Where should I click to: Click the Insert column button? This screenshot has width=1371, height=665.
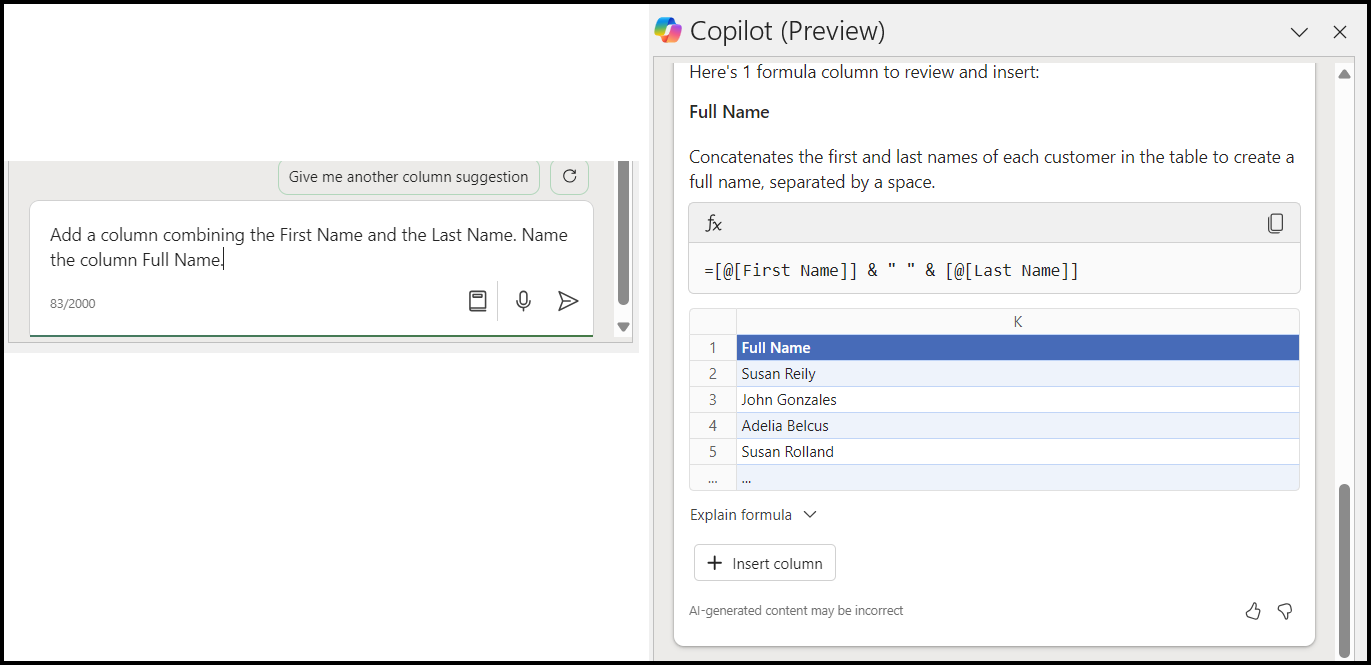[764, 562]
